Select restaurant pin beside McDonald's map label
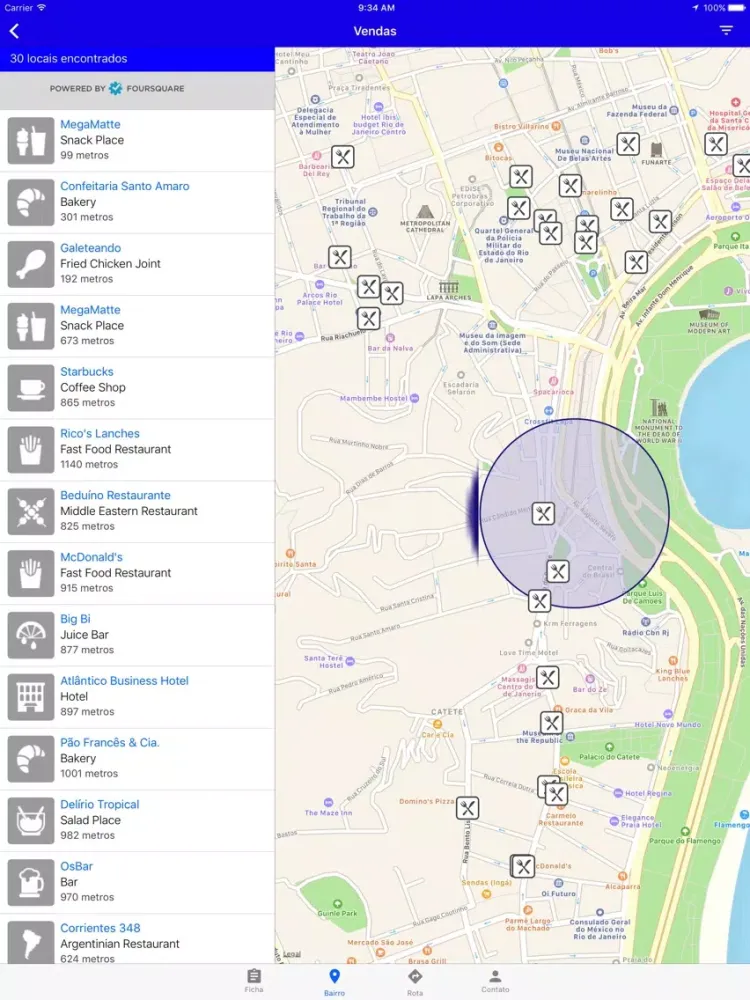 pos(523,866)
